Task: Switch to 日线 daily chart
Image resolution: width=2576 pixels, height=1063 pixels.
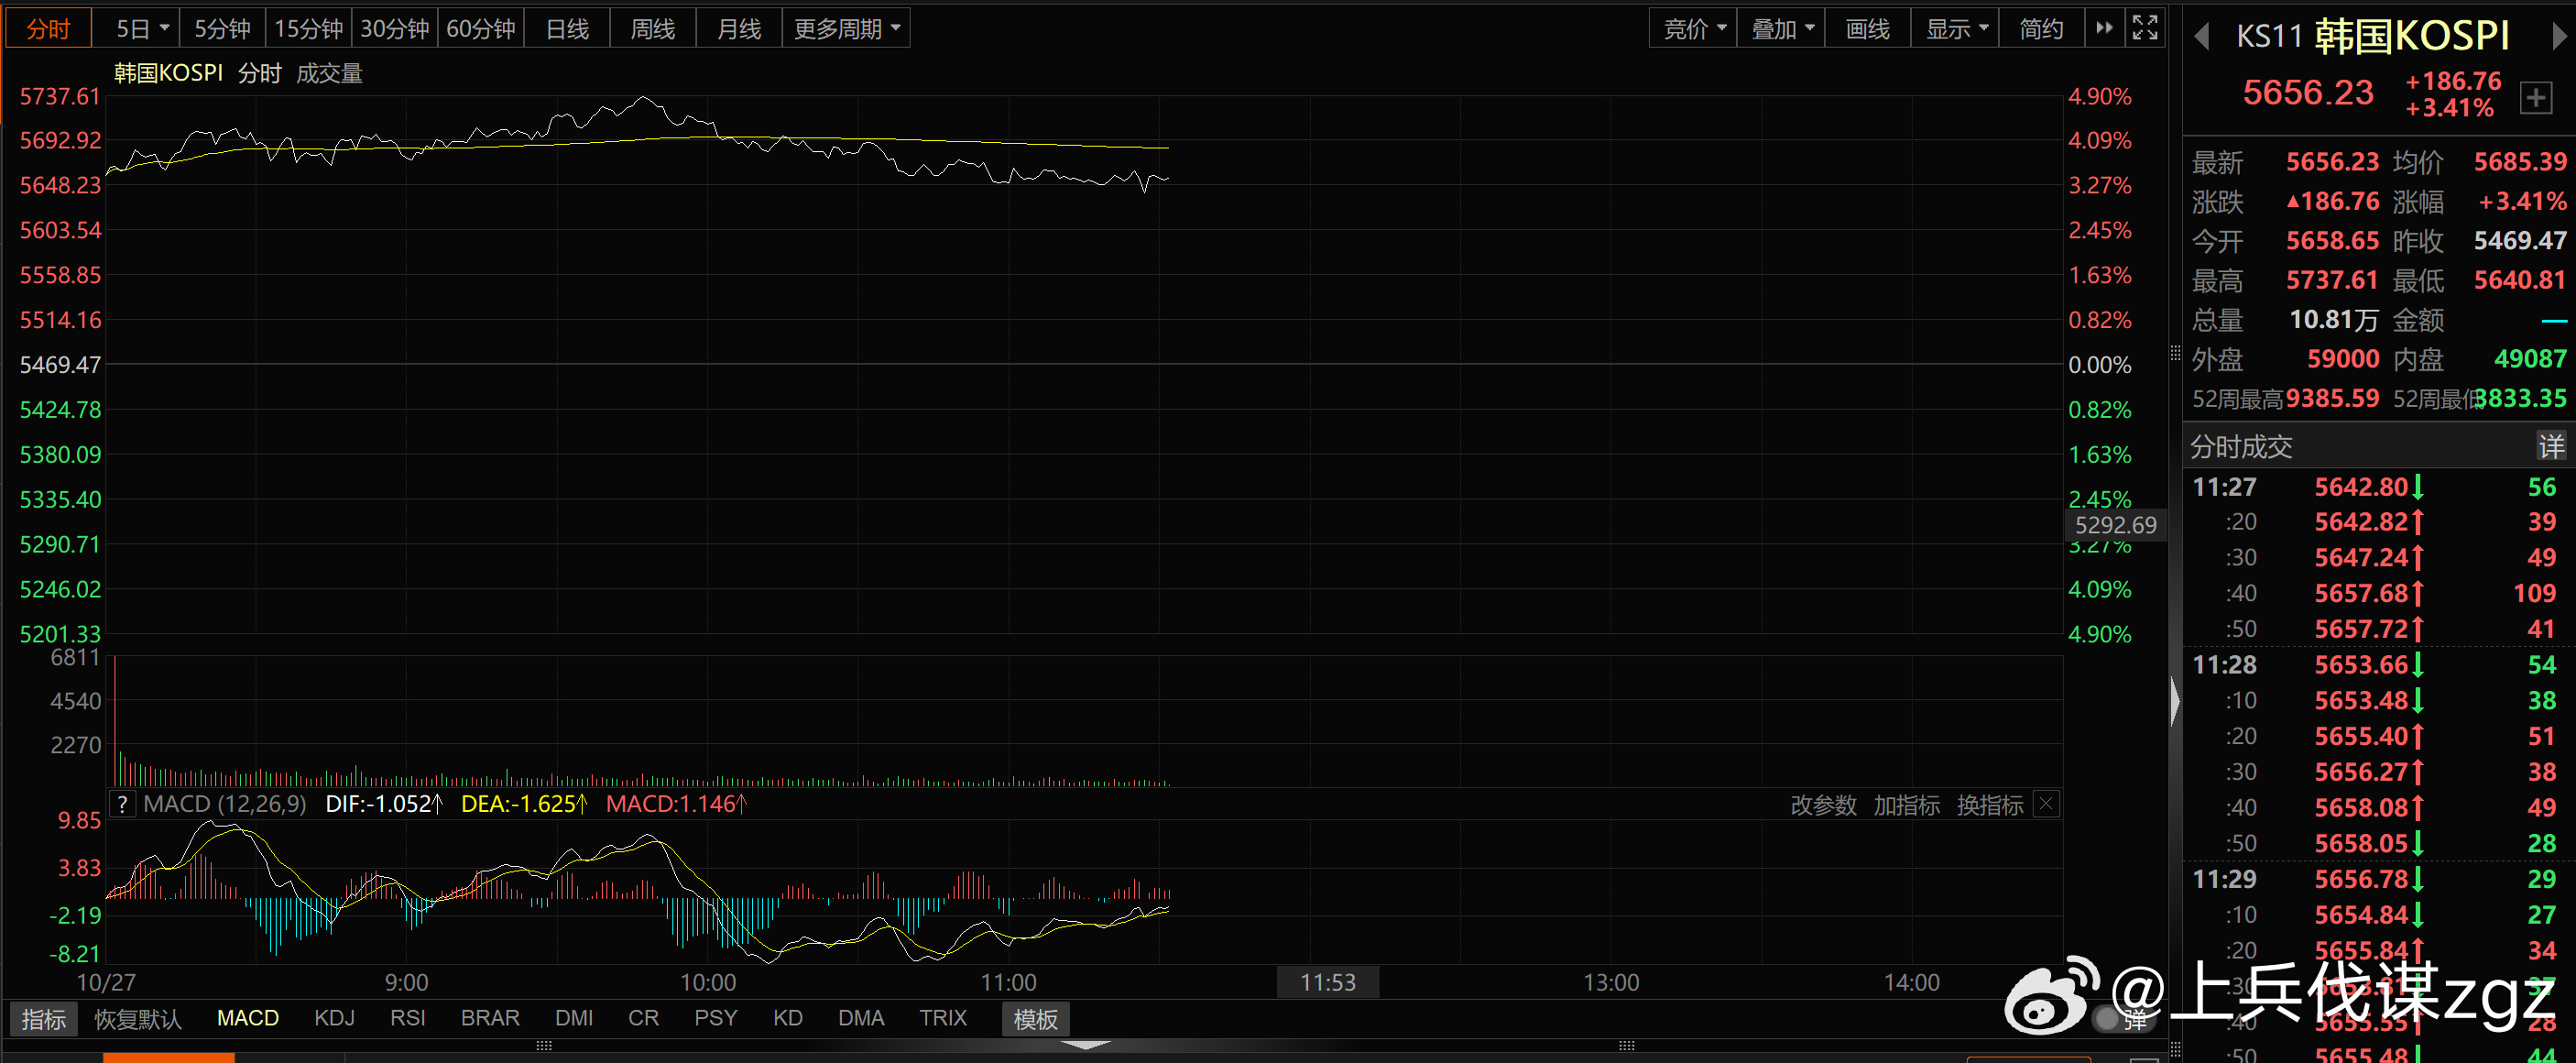Action: [x=567, y=28]
